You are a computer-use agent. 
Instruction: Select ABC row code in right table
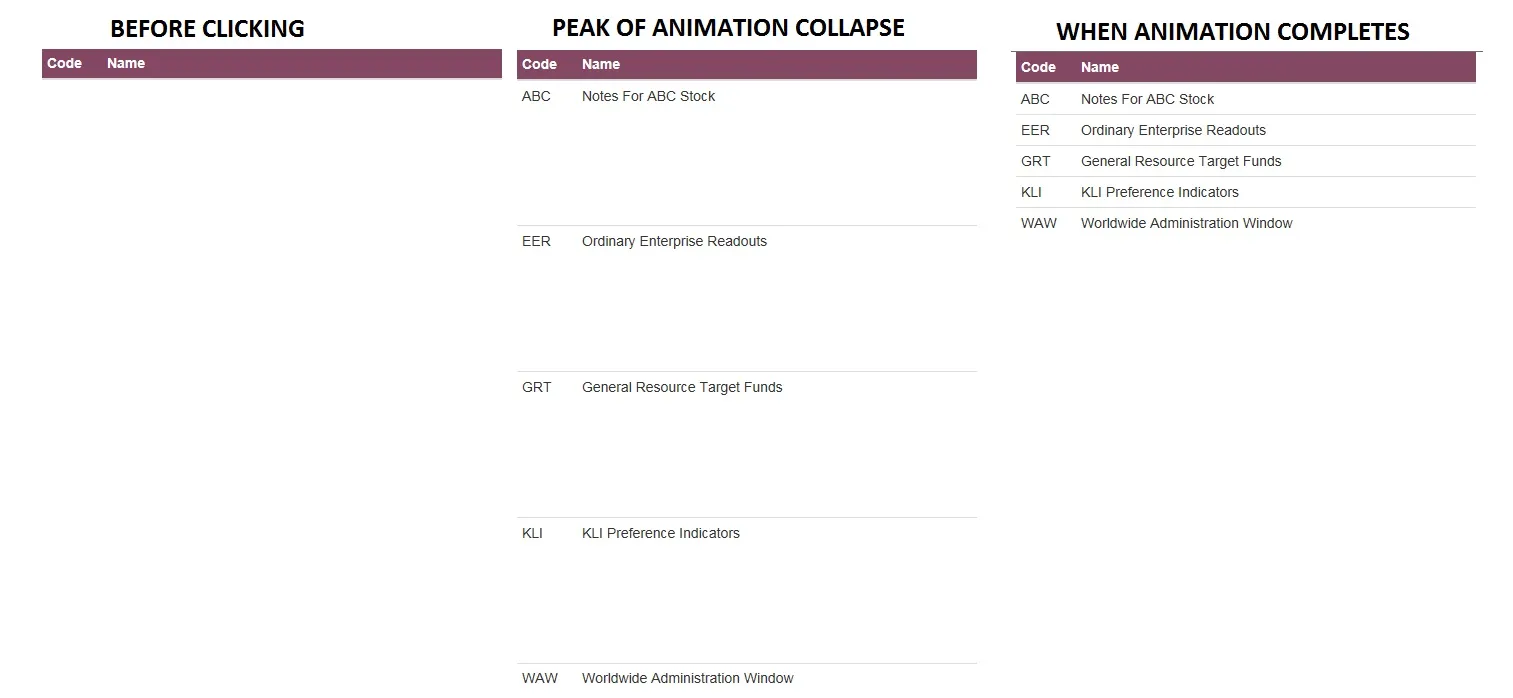click(1035, 99)
